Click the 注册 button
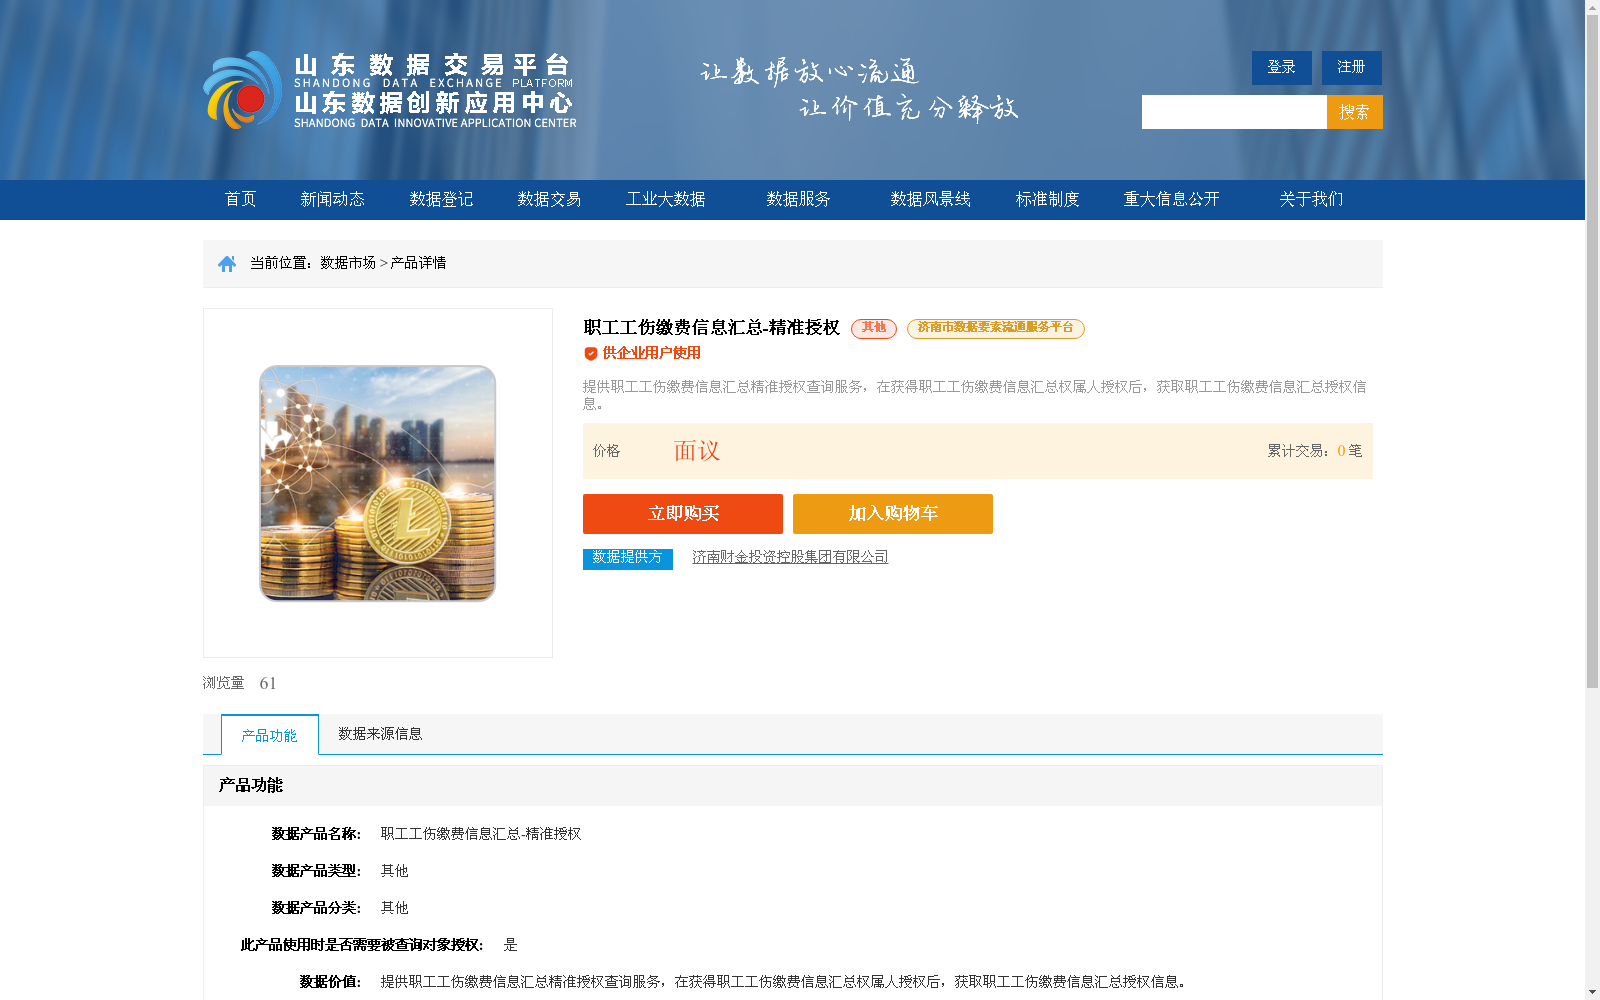 1352,68
